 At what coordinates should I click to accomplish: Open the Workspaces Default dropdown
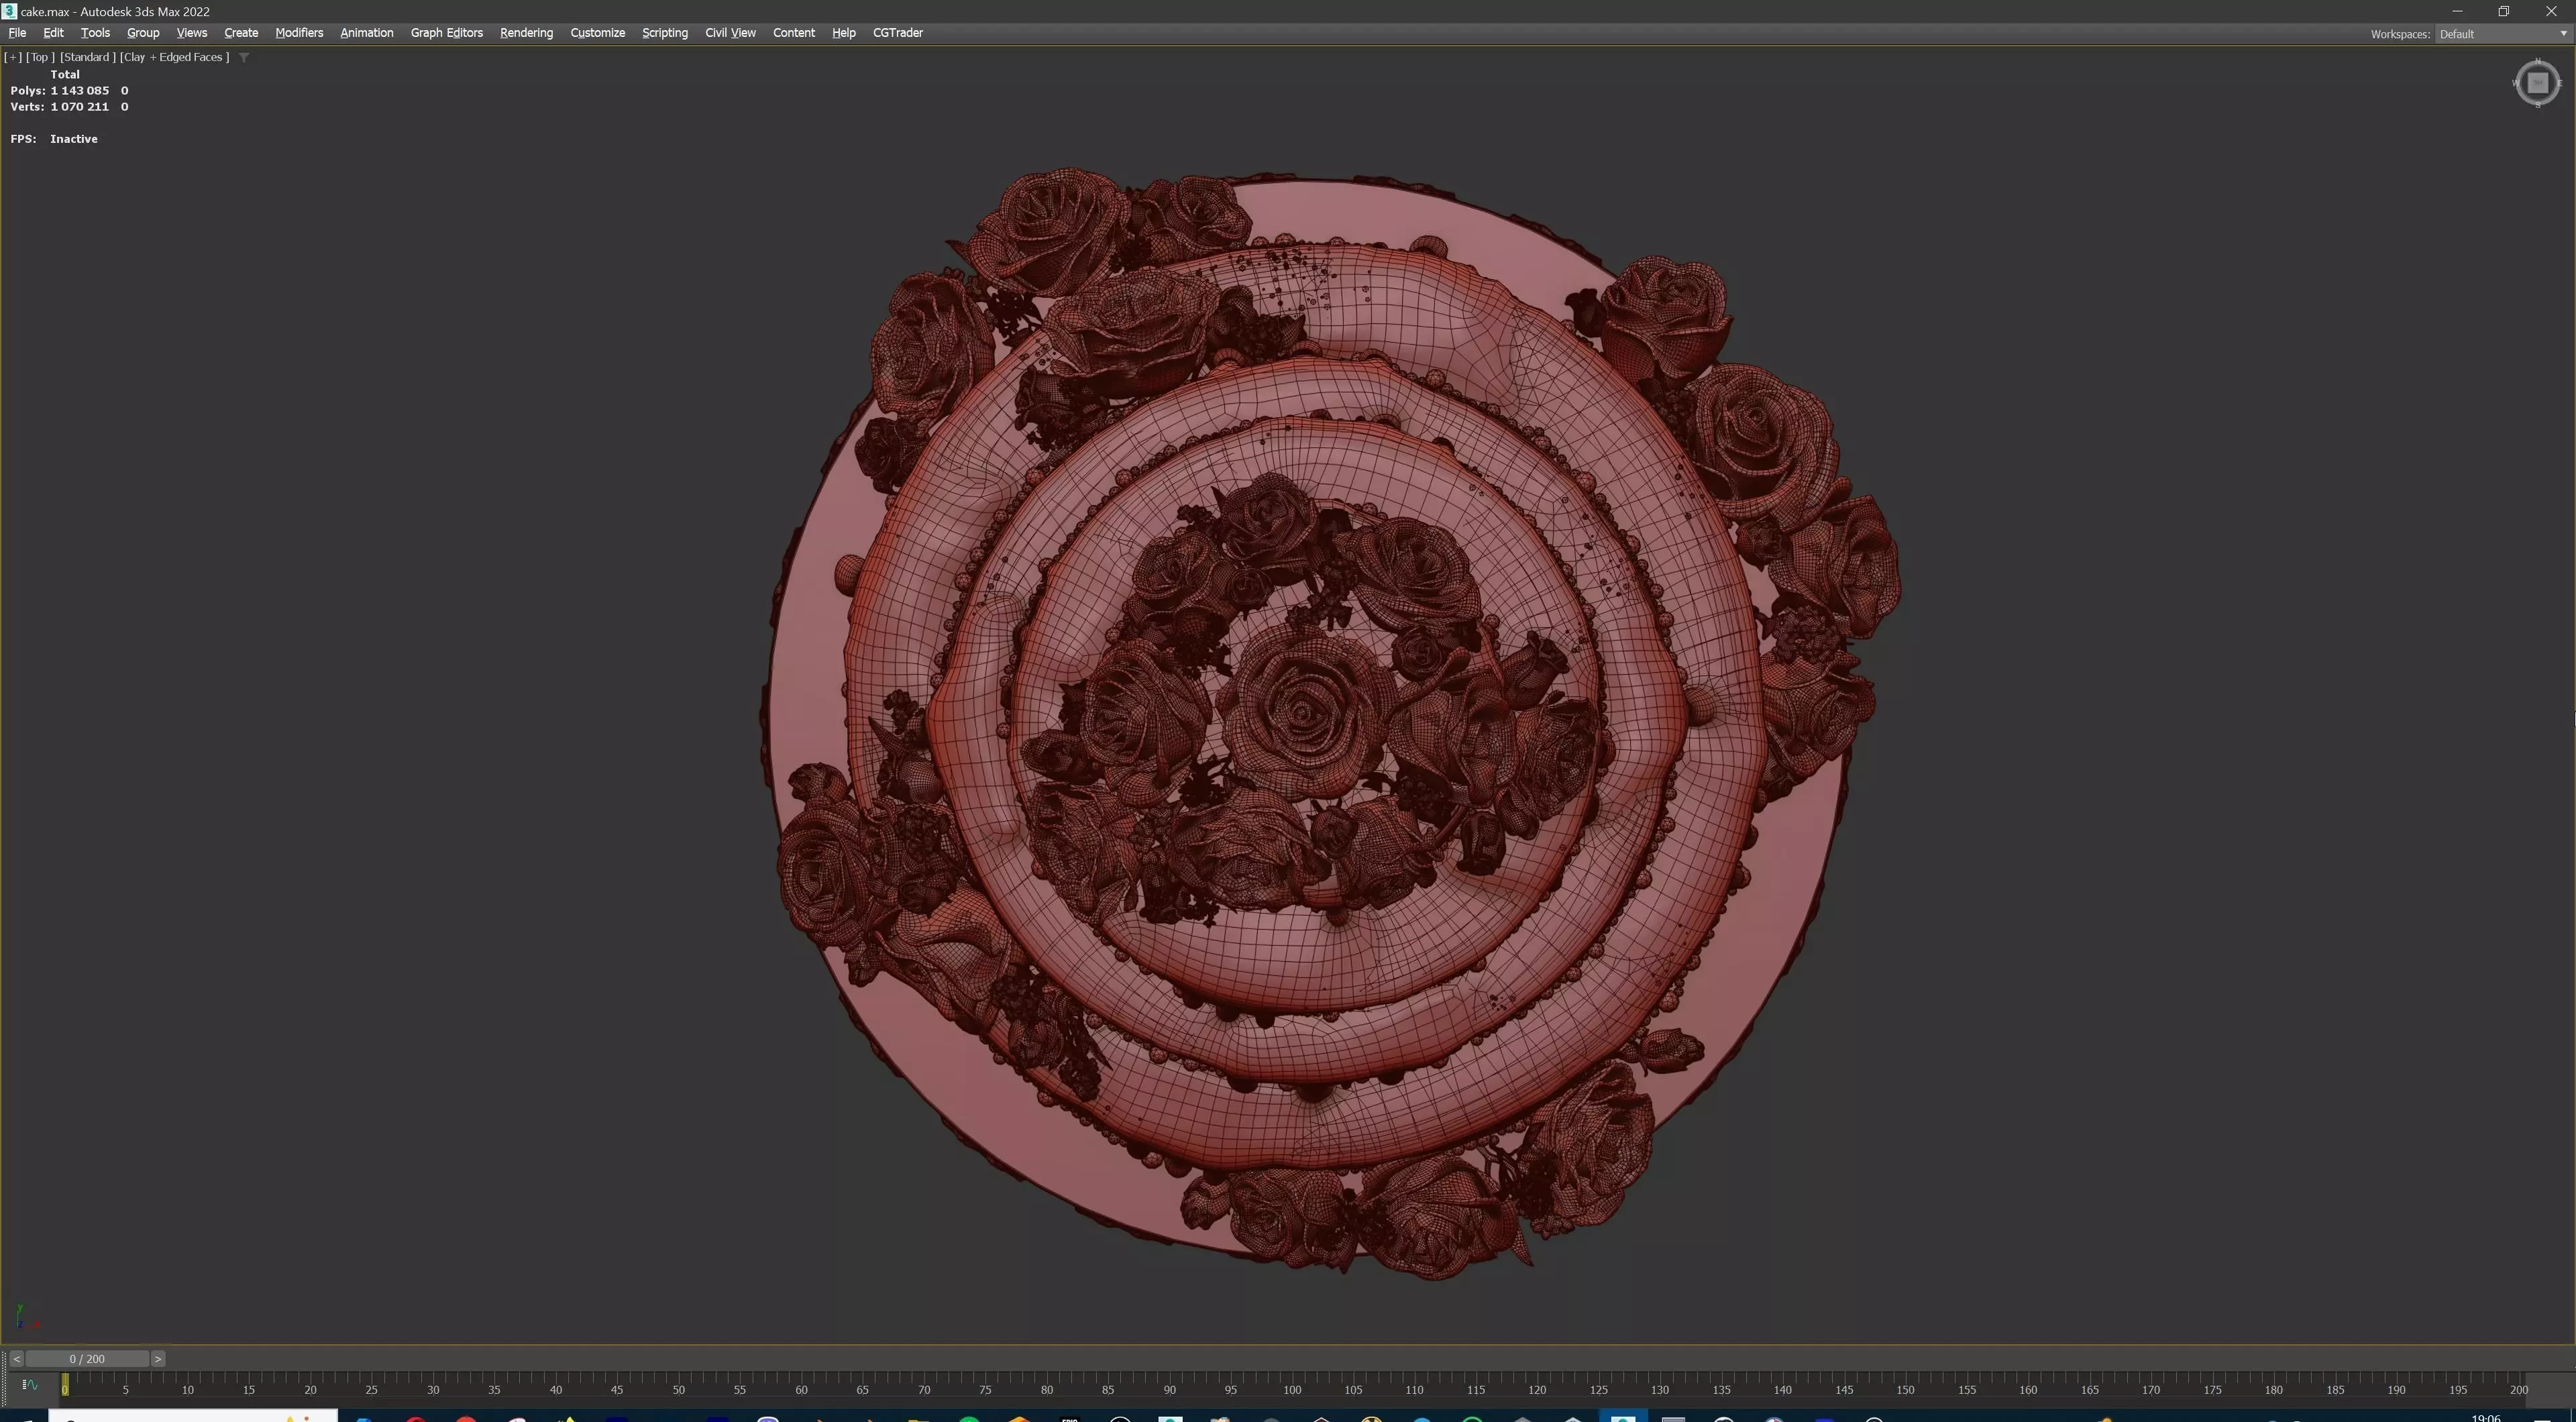pyautogui.click(x=2501, y=34)
